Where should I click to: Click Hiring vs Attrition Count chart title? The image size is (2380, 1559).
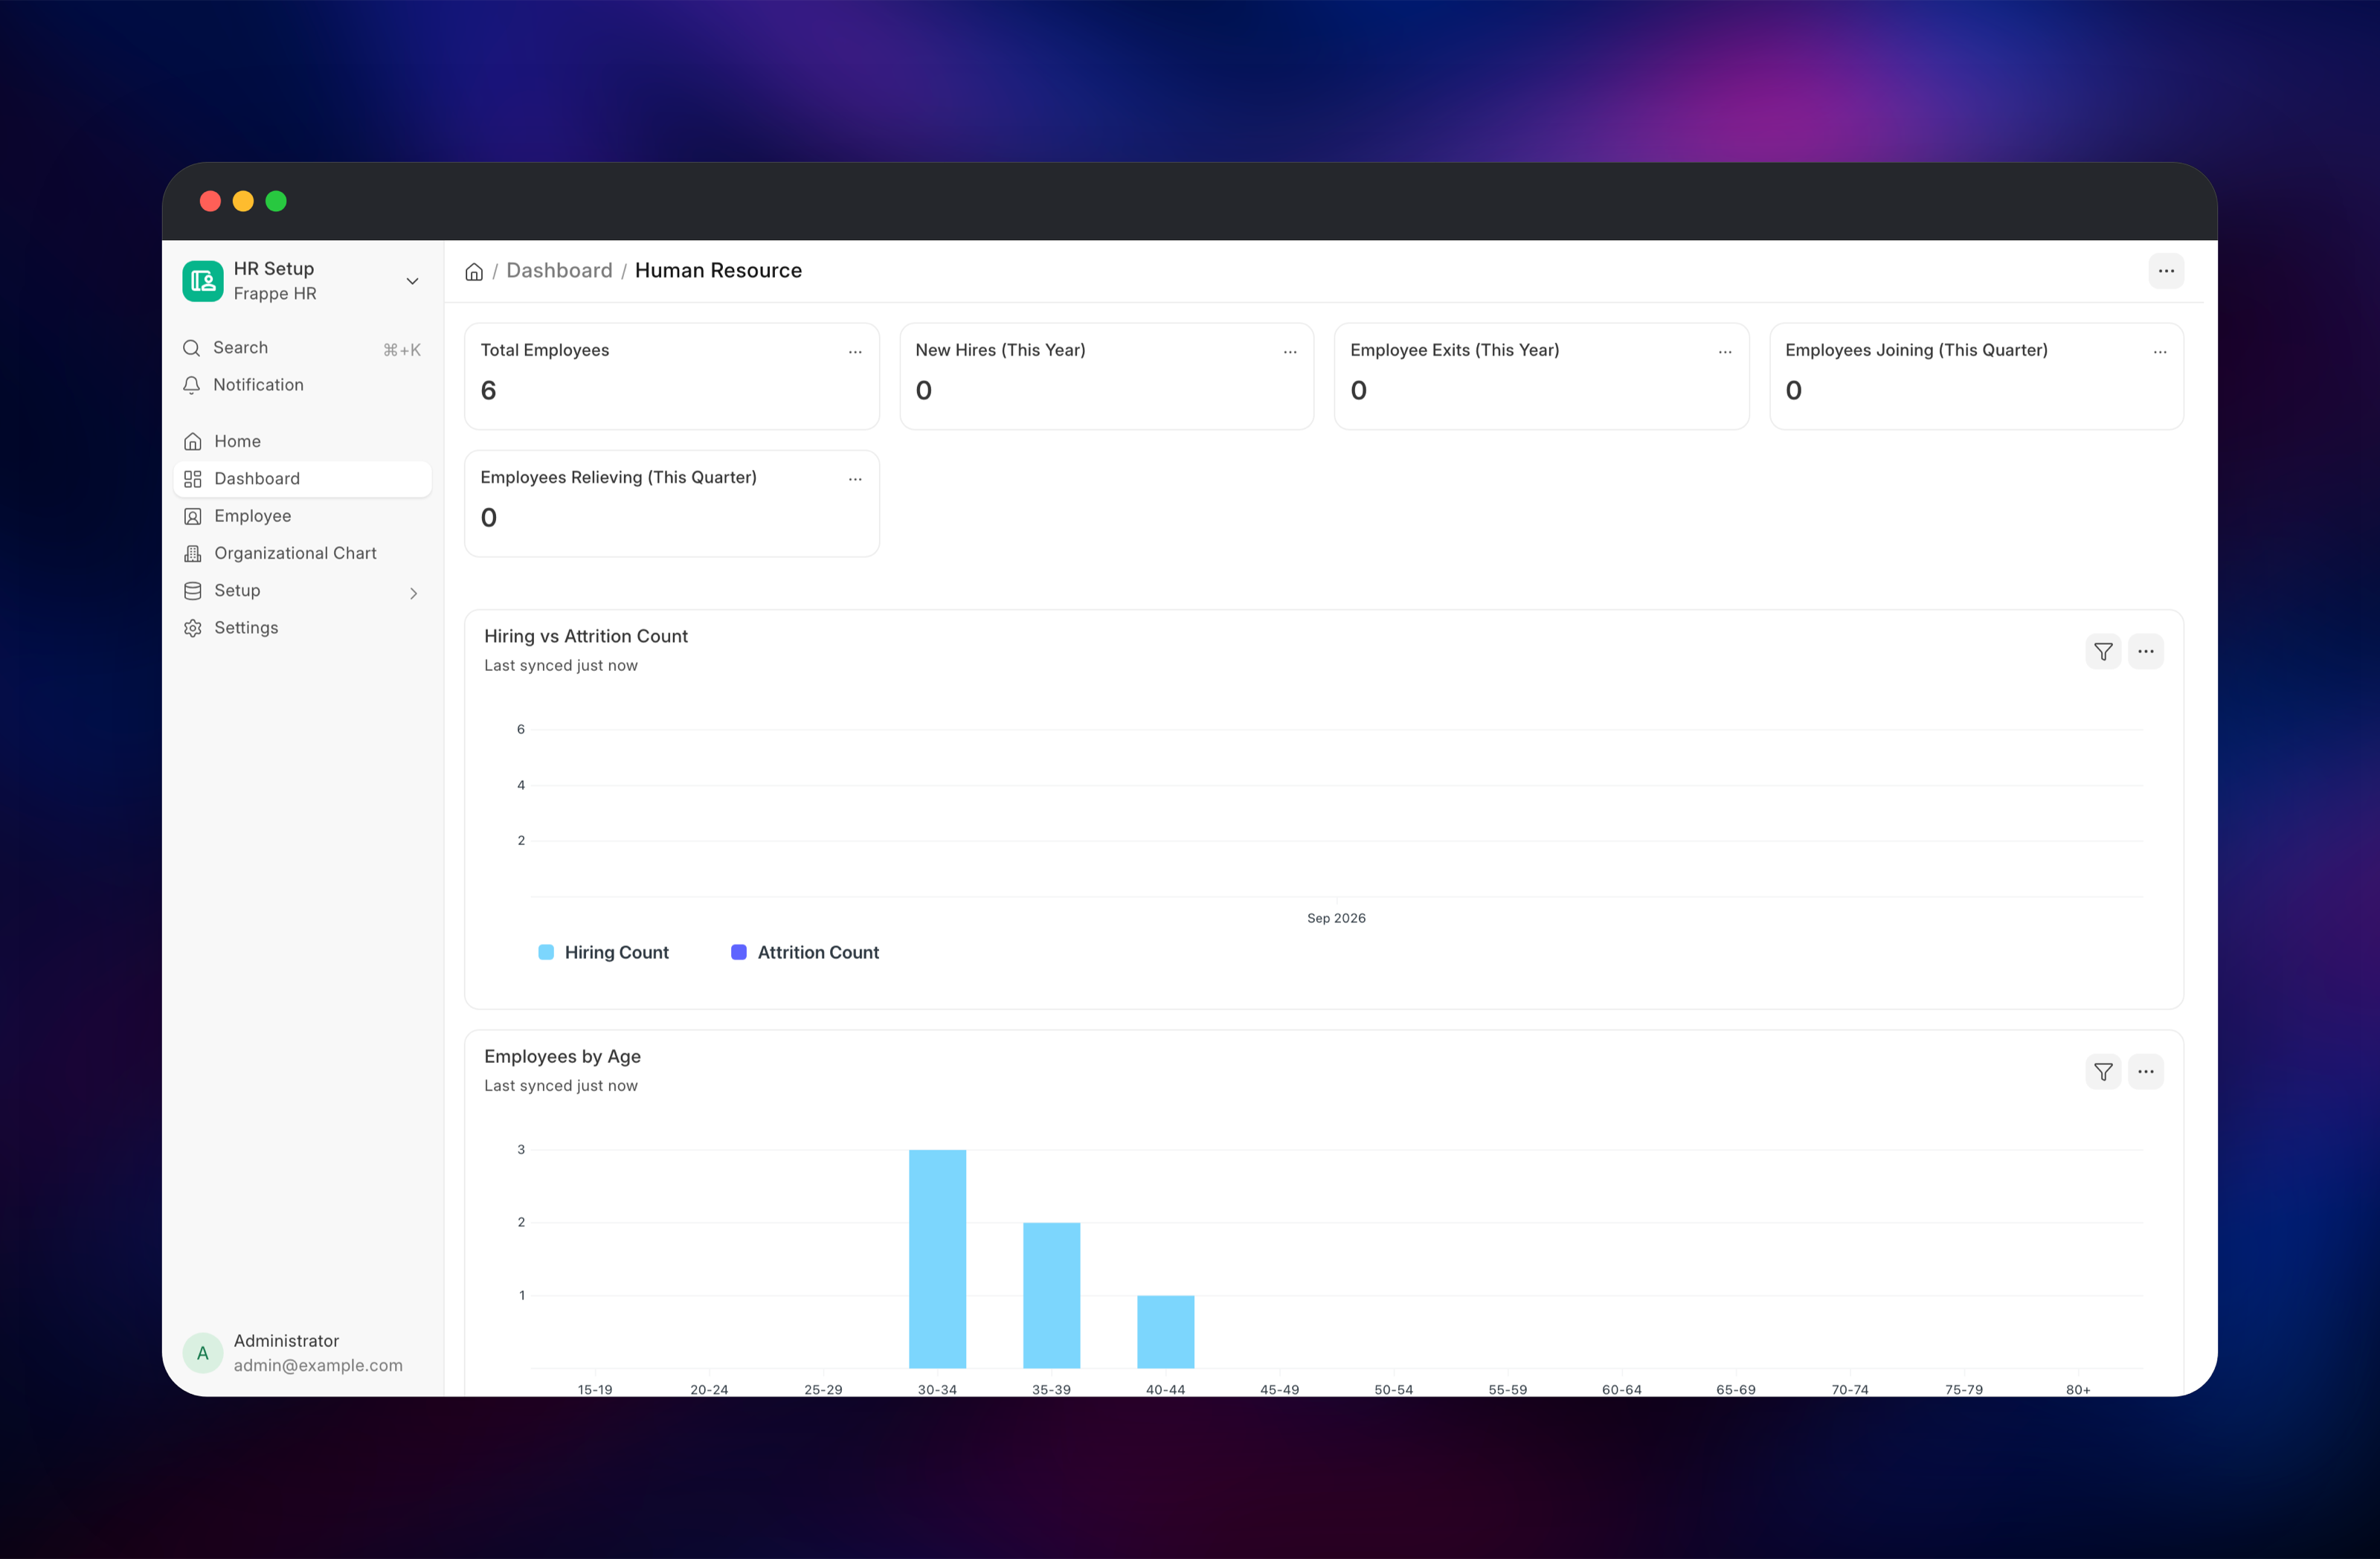point(586,636)
